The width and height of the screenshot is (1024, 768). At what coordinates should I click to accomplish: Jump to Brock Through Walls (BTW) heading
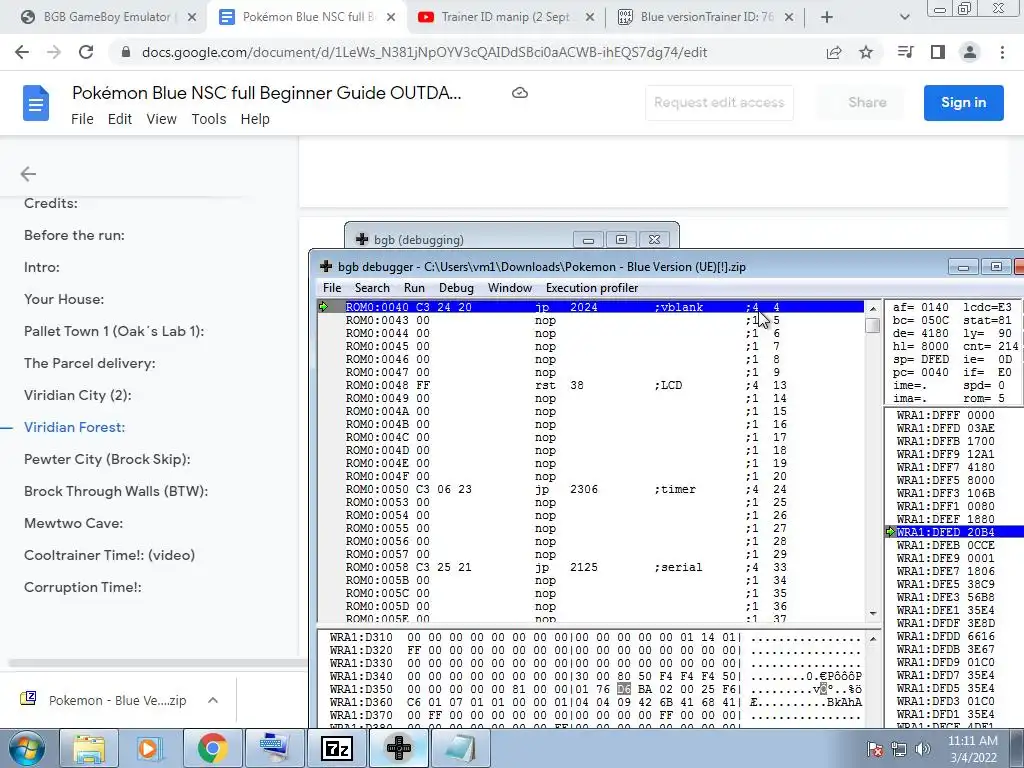tap(116, 491)
